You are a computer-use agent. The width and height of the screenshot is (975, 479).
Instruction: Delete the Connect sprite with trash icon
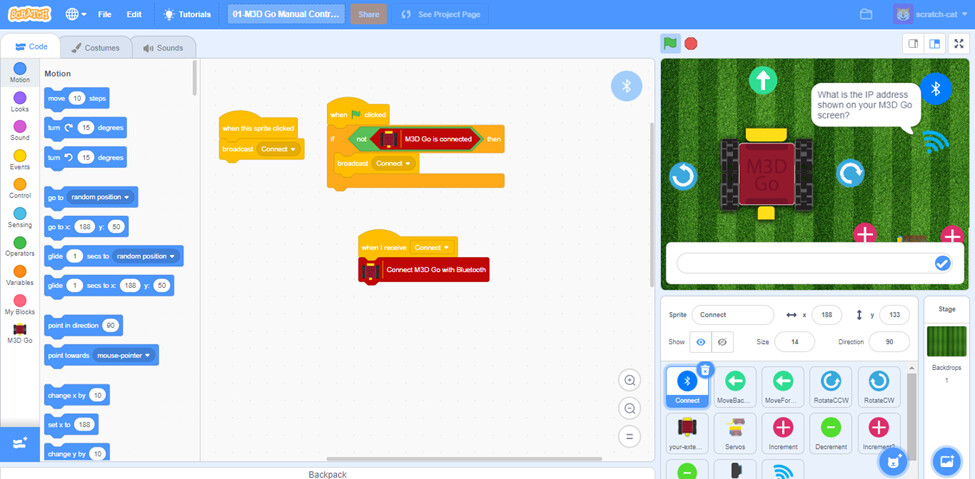pyautogui.click(x=705, y=370)
